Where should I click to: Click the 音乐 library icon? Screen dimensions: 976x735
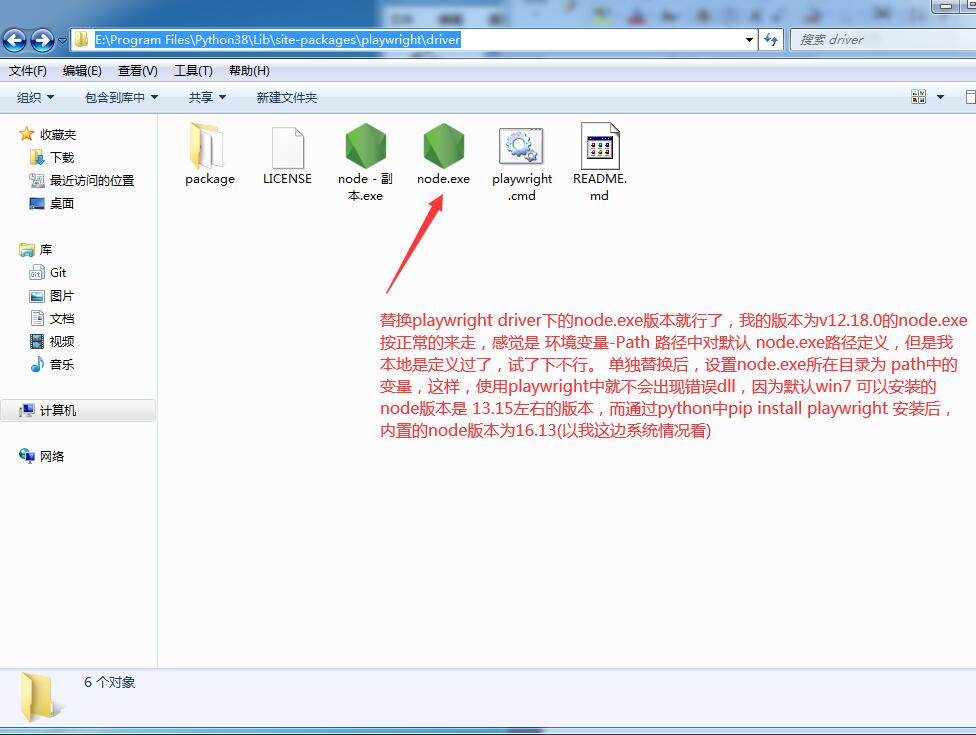[x=37, y=364]
